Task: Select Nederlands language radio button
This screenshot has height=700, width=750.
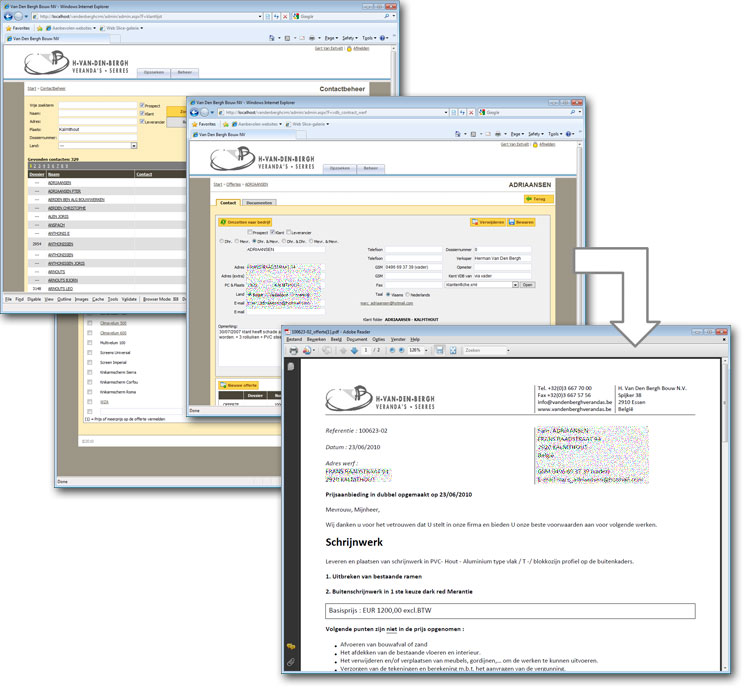Action: [408, 295]
